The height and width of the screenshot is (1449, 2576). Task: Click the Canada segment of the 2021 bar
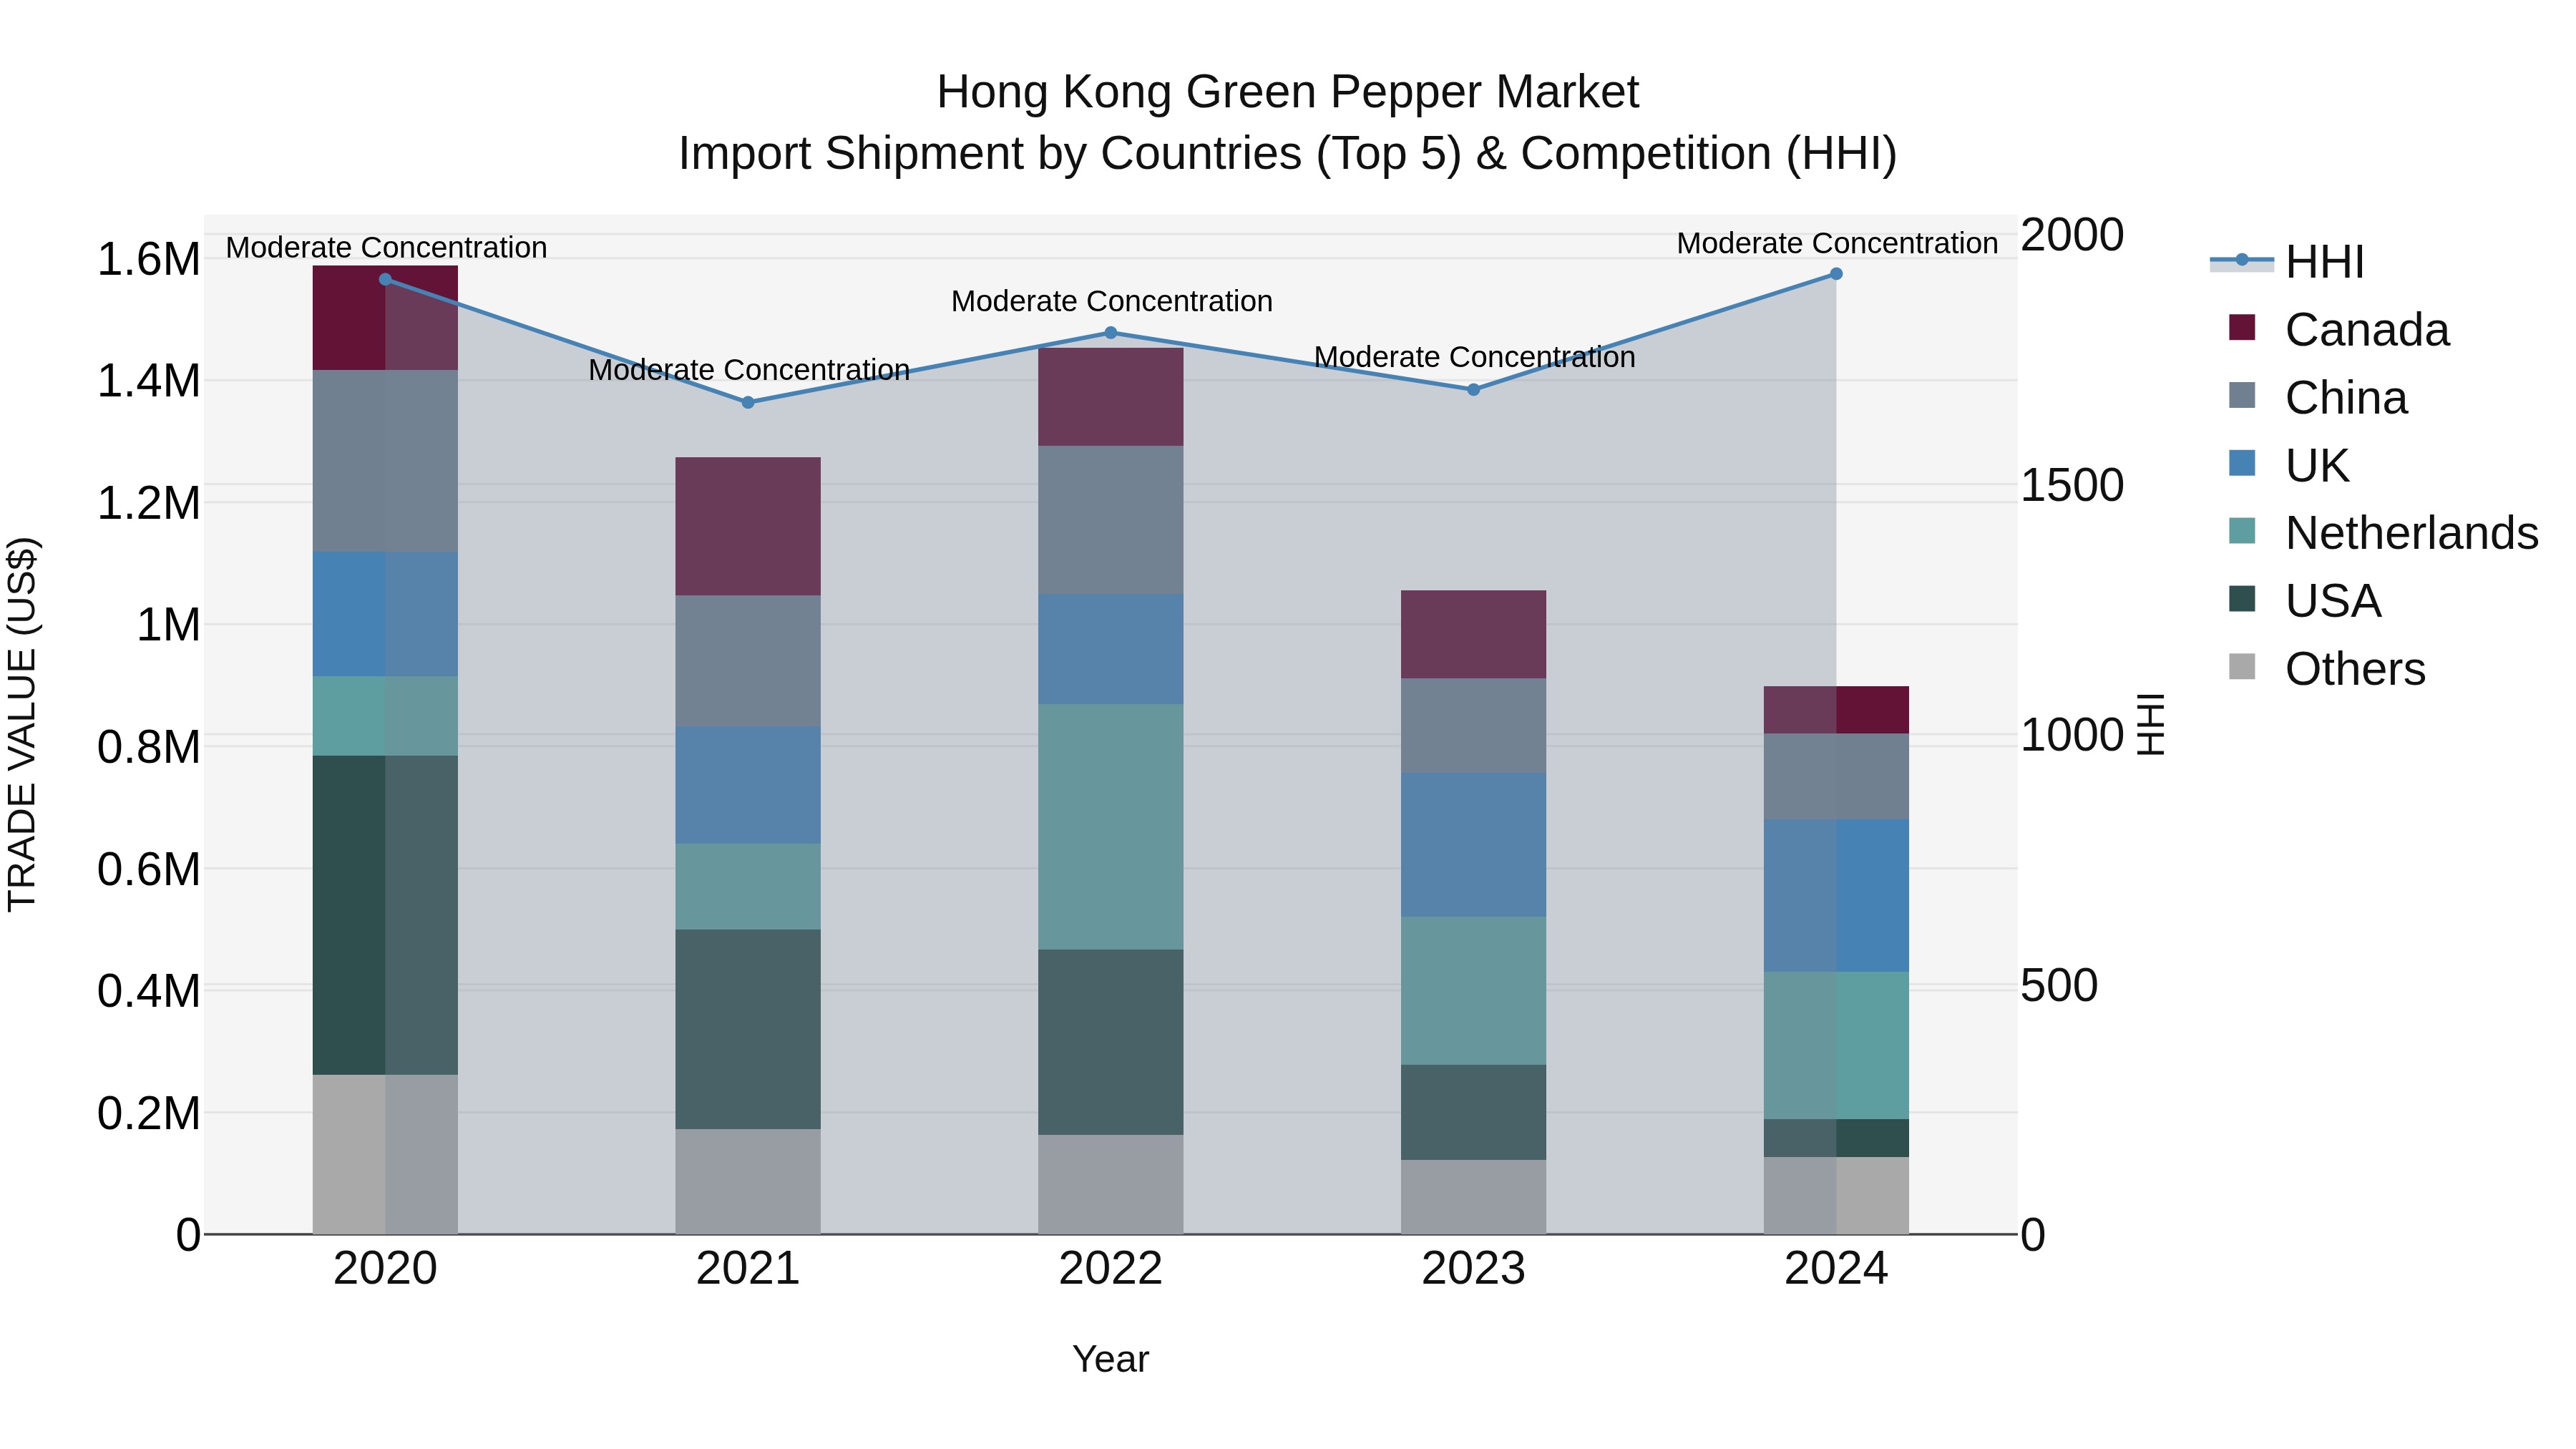tap(748, 526)
